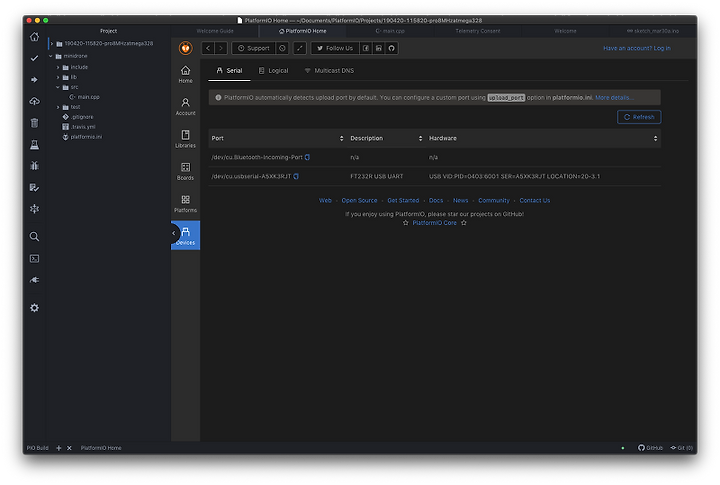Open the sketch_mar30a.ino tab

[652, 31]
